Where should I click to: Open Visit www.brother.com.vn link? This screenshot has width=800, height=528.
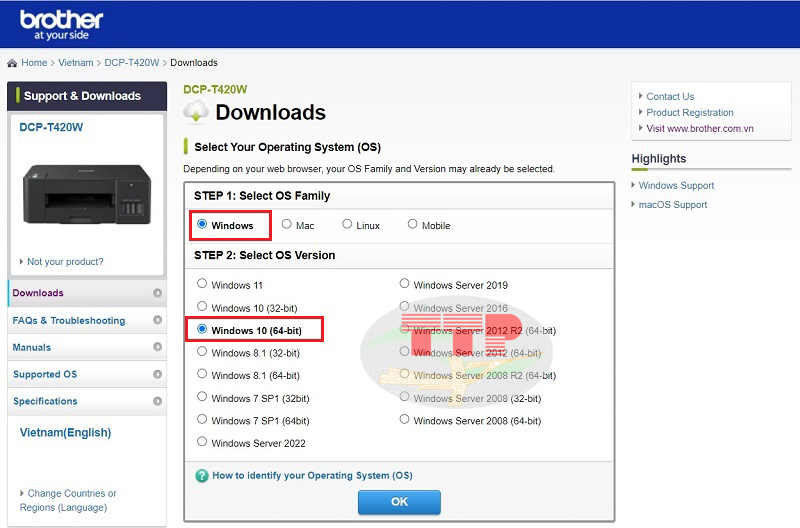point(699,129)
